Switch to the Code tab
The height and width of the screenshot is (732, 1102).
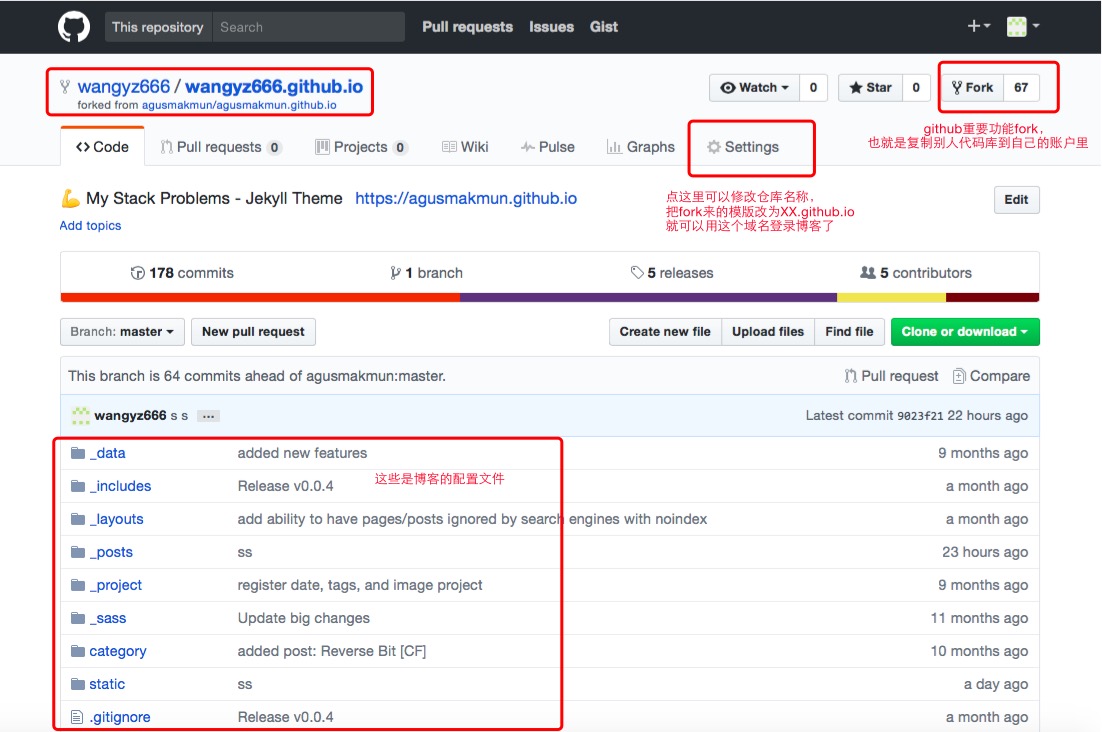(103, 147)
